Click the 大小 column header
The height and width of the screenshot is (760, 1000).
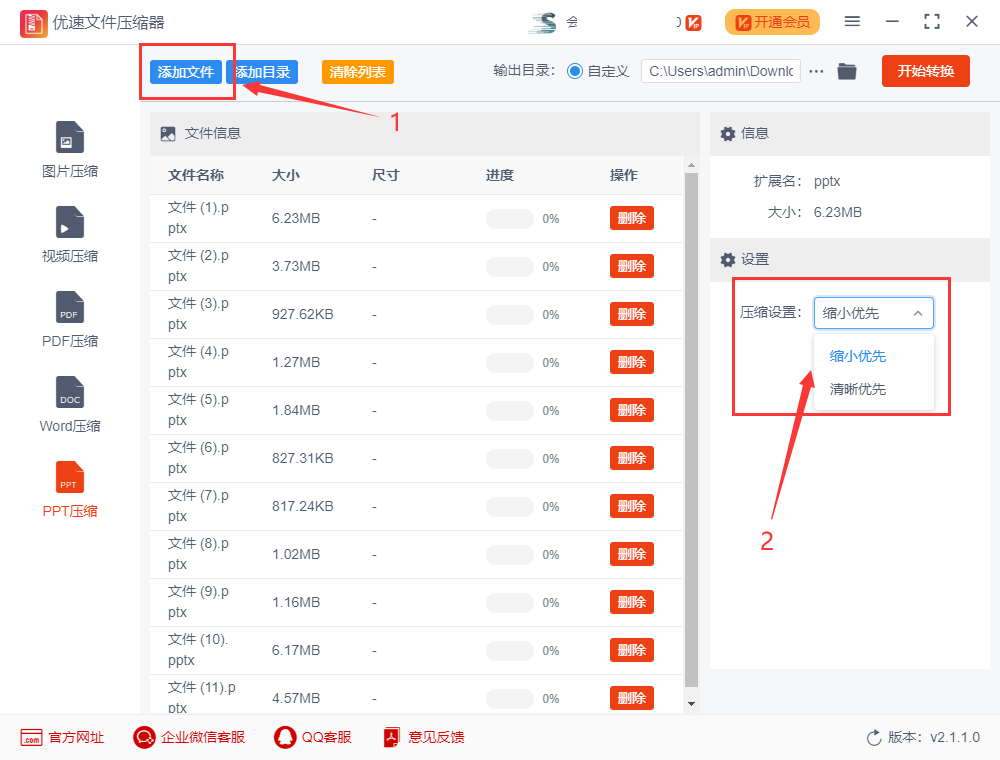pos(286,175)
